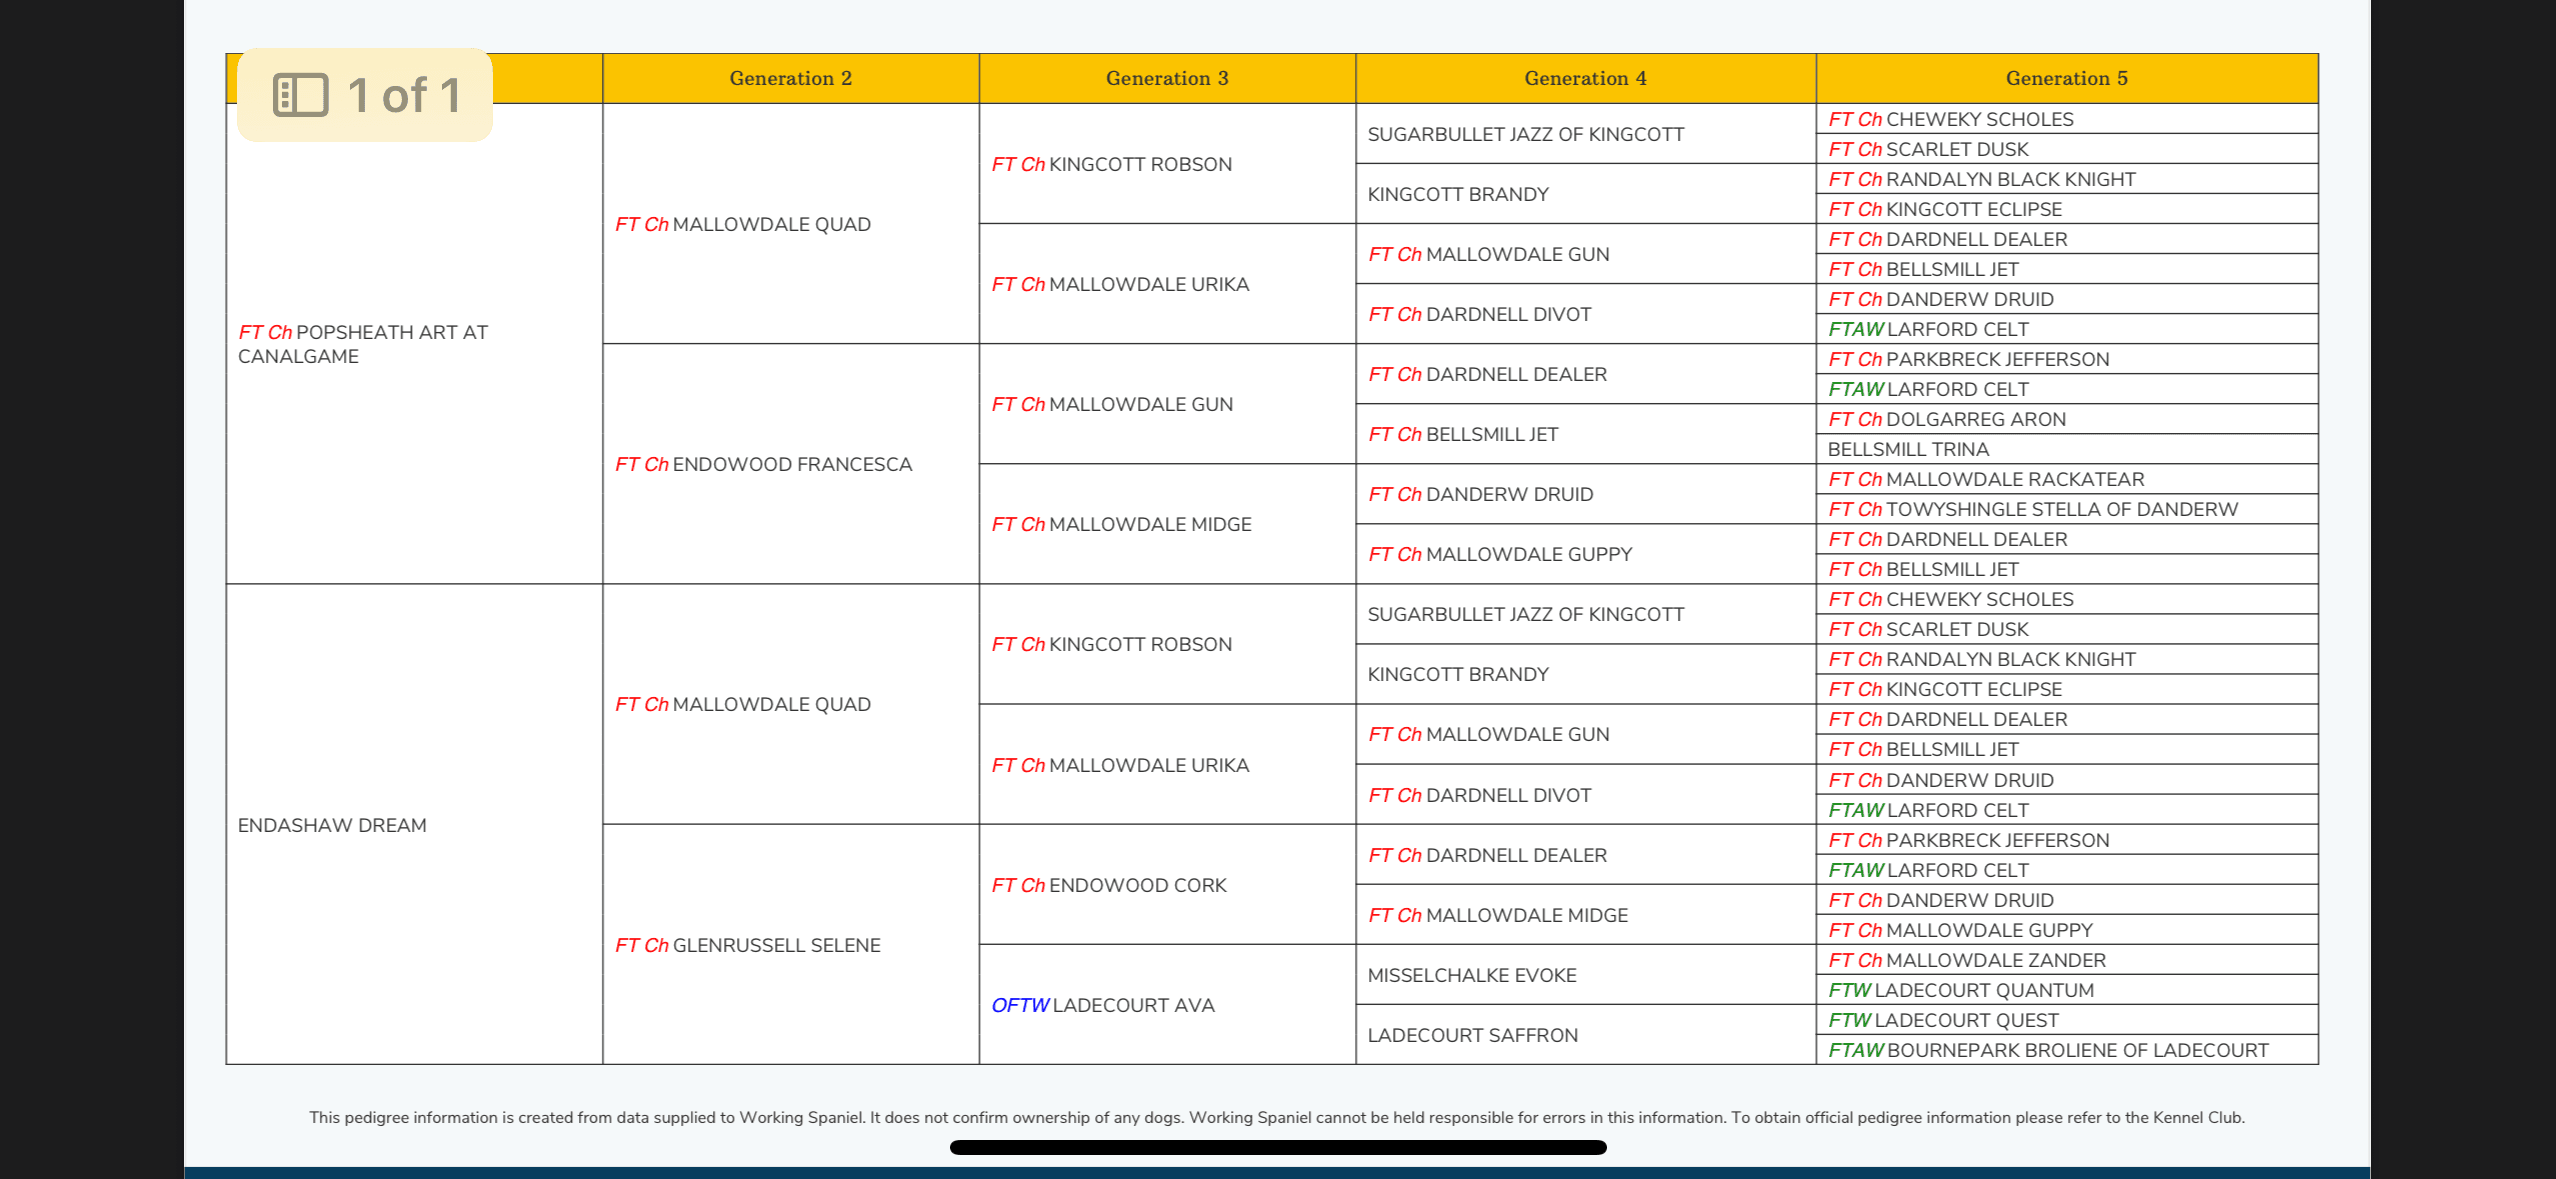Click LADECOURT SAFFRON entry
The height and width of the screenshot is (1179, 2556).
(1472, 1035)
